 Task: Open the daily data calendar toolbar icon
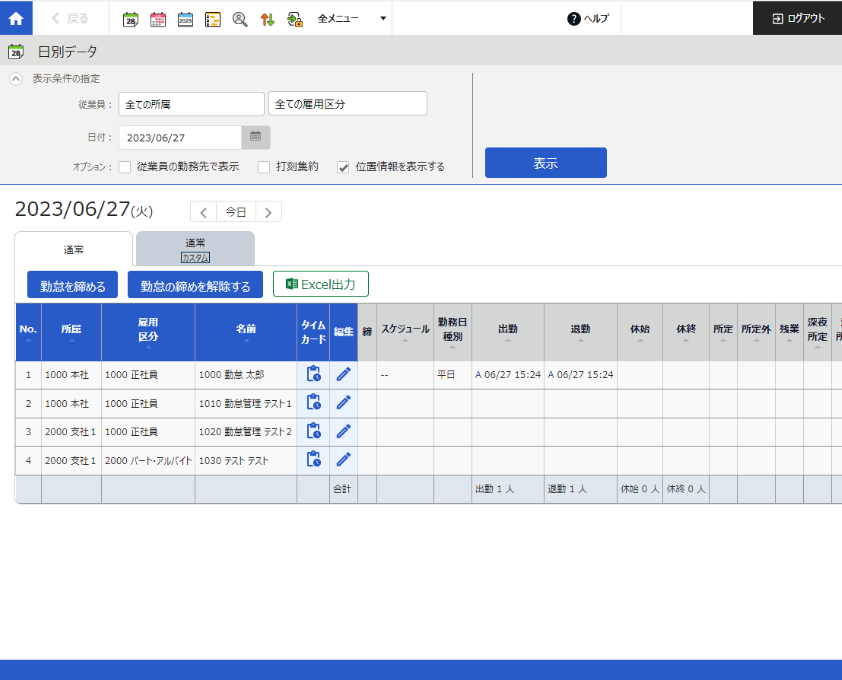(130, 20)
